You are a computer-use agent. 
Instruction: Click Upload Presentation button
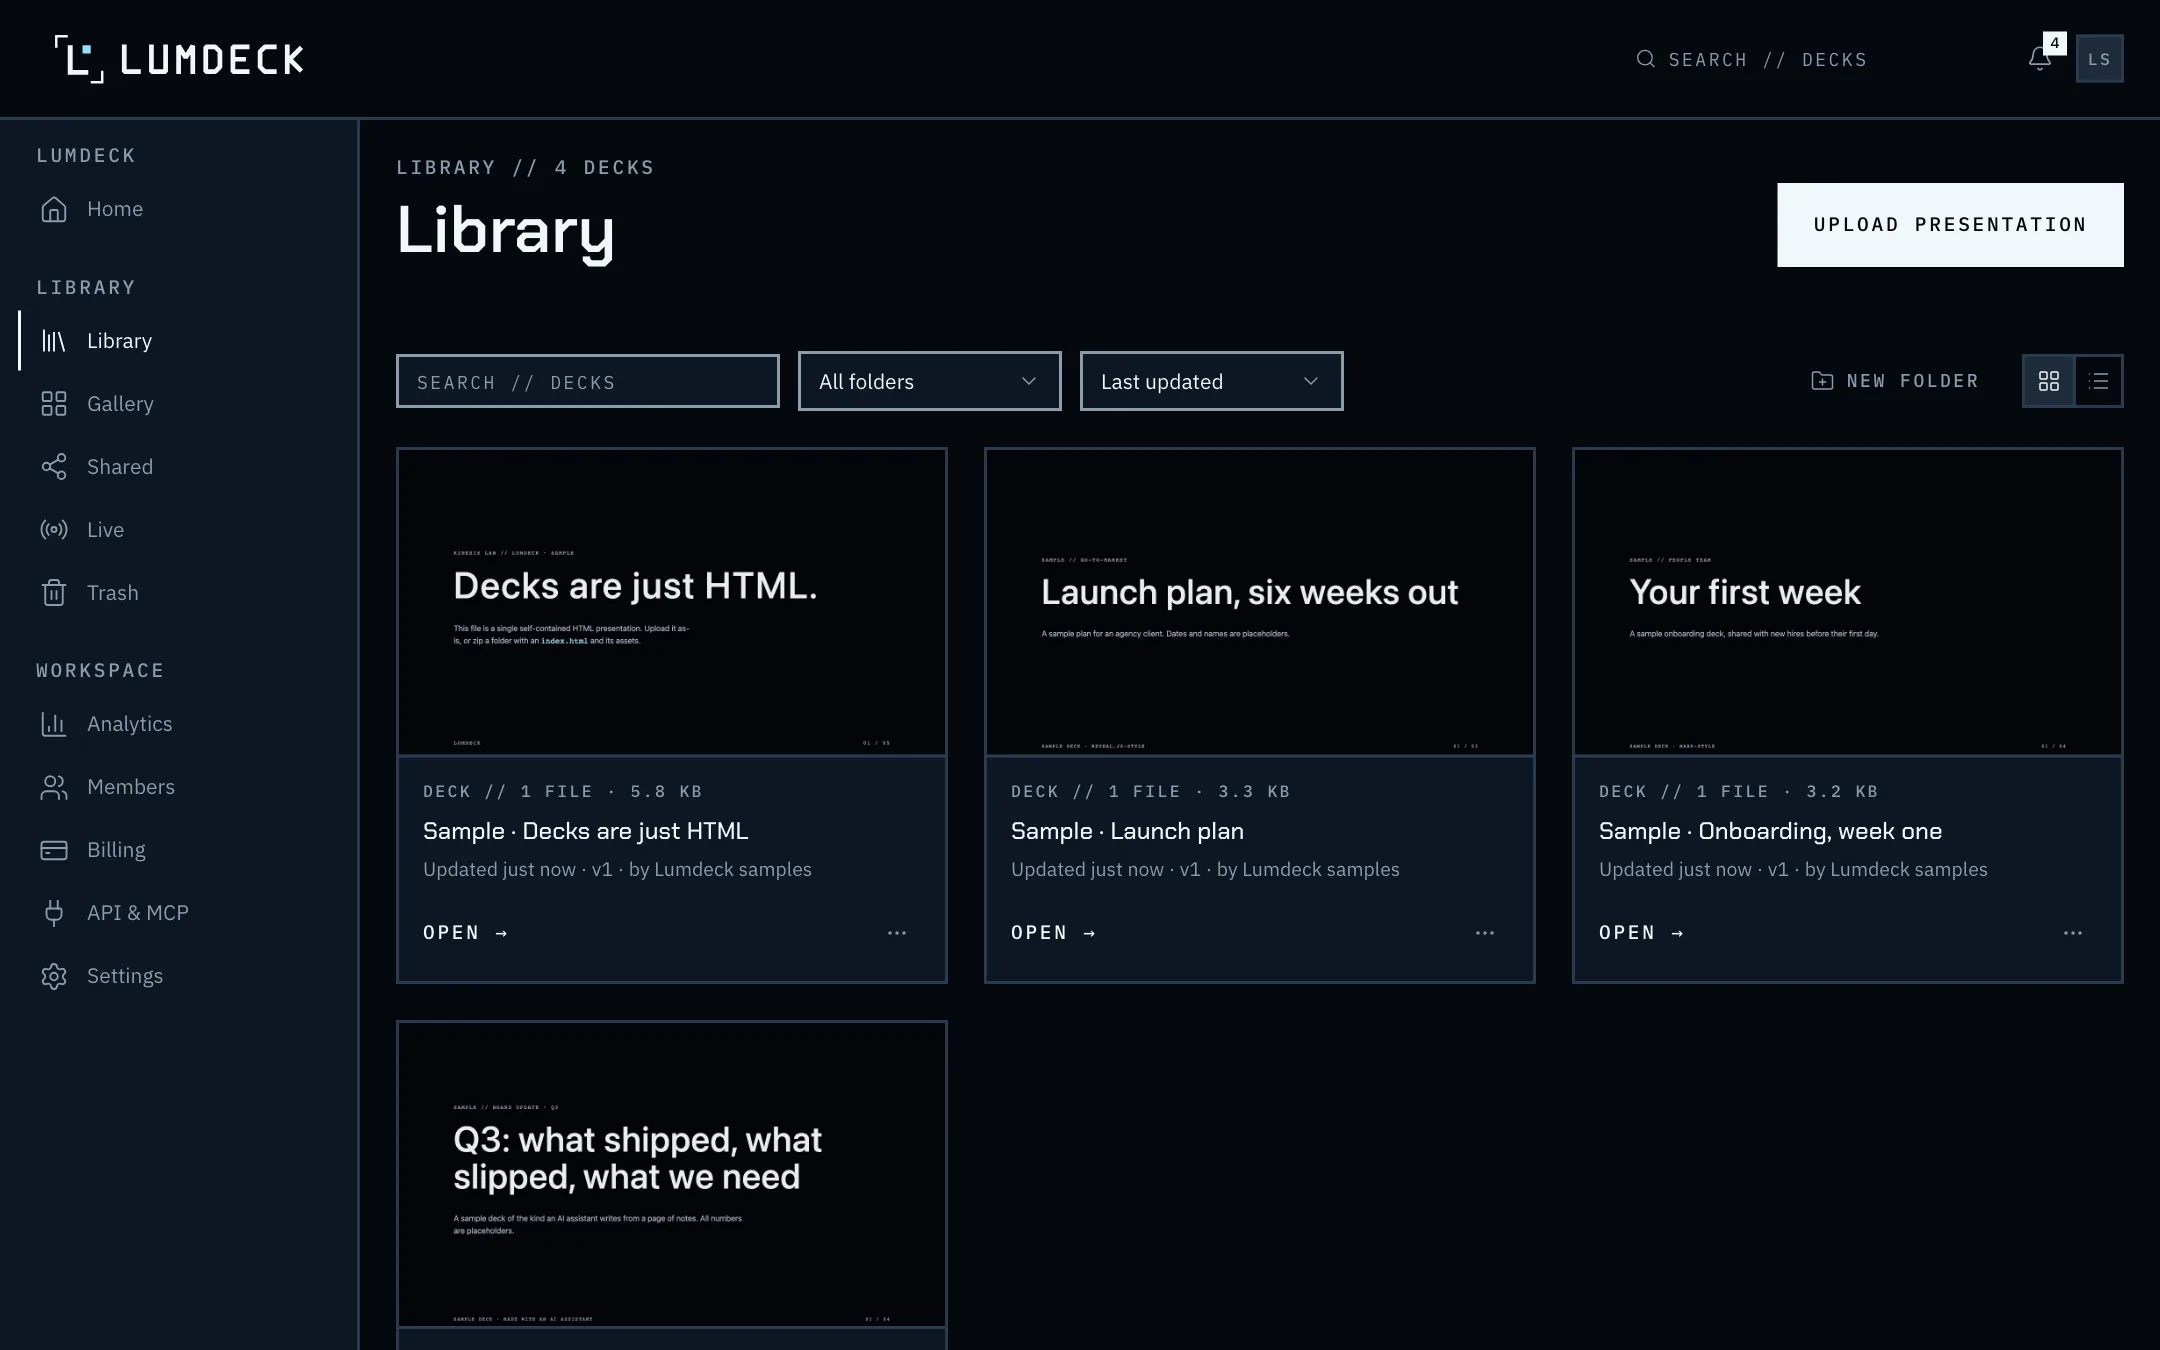(1950, 225)
